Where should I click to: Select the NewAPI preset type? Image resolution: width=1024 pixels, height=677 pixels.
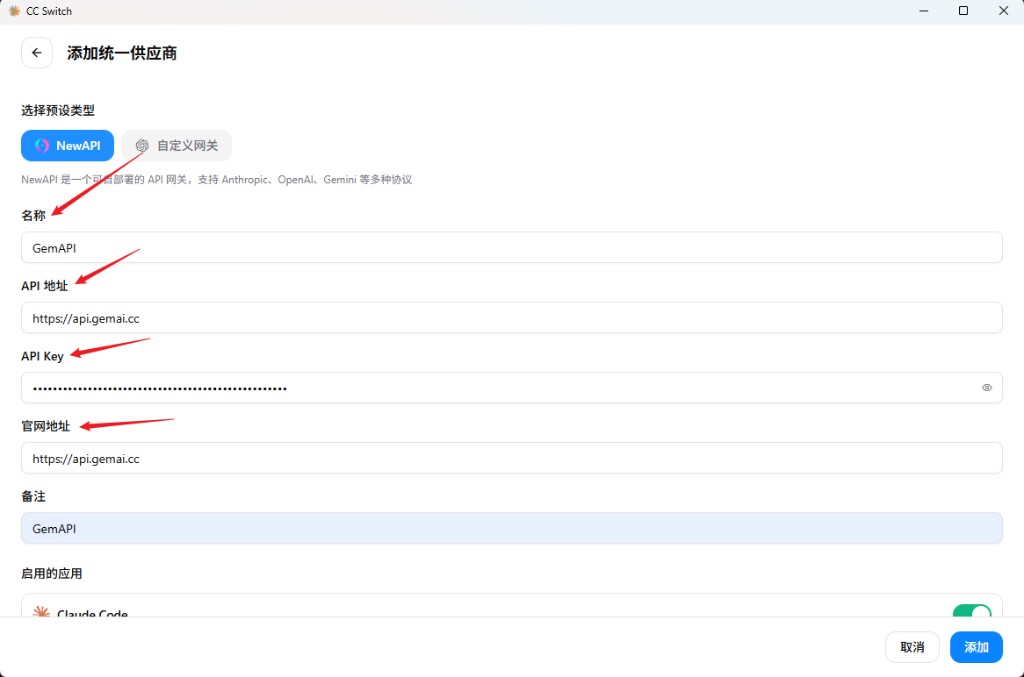[67, 145]
